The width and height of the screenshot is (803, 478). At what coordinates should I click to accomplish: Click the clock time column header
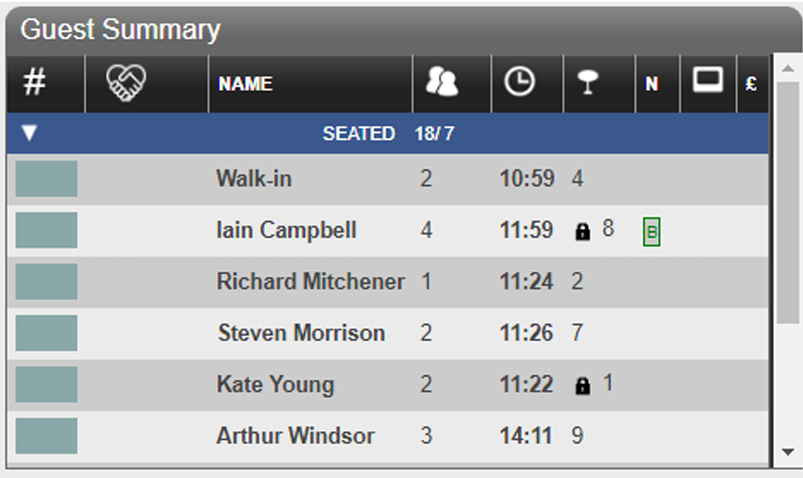click(519, 84)
